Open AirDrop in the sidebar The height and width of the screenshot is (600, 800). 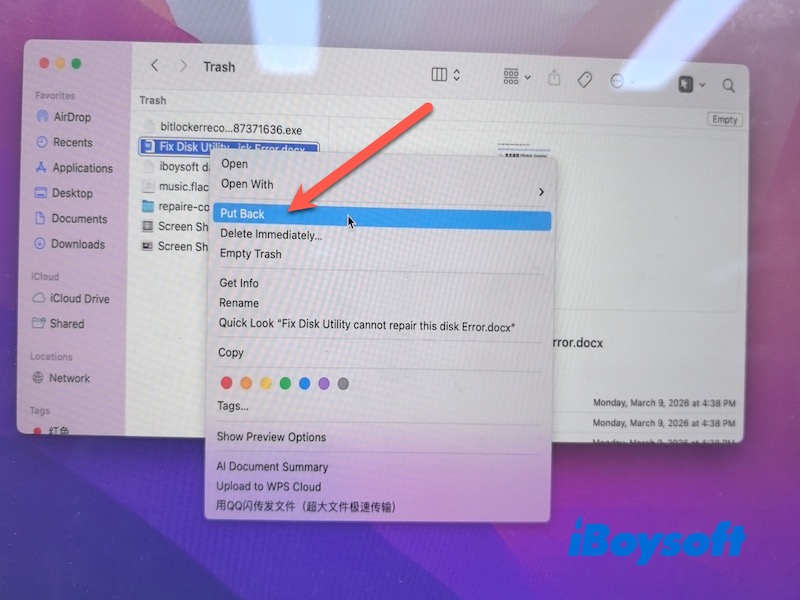[72, 117]
